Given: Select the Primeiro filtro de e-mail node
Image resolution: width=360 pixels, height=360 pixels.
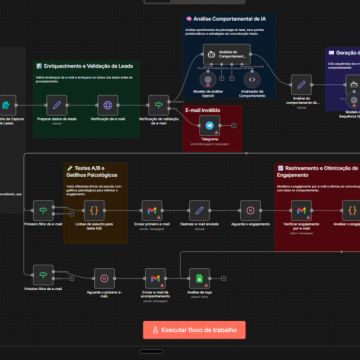Looking at the screenshot, I should pos(43,210).
